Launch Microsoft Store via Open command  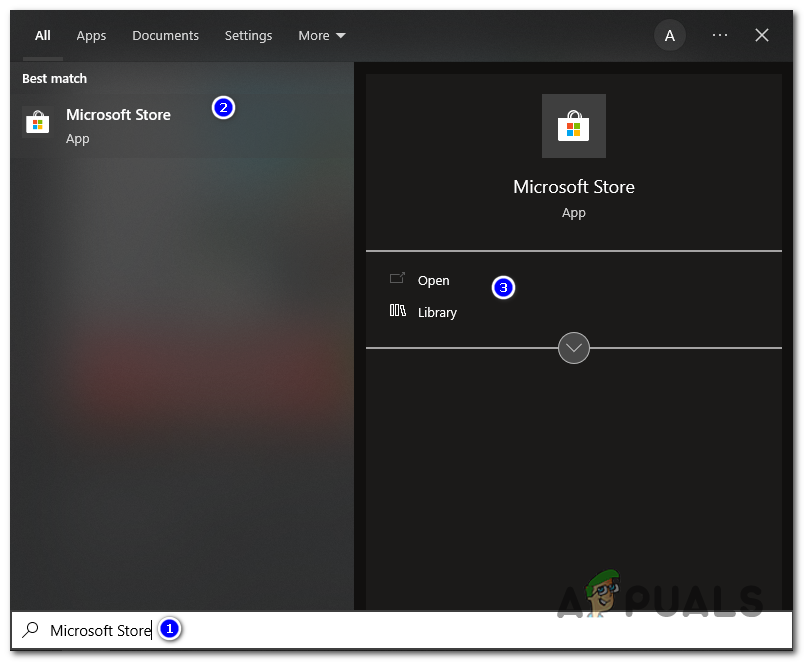(433, 280)
